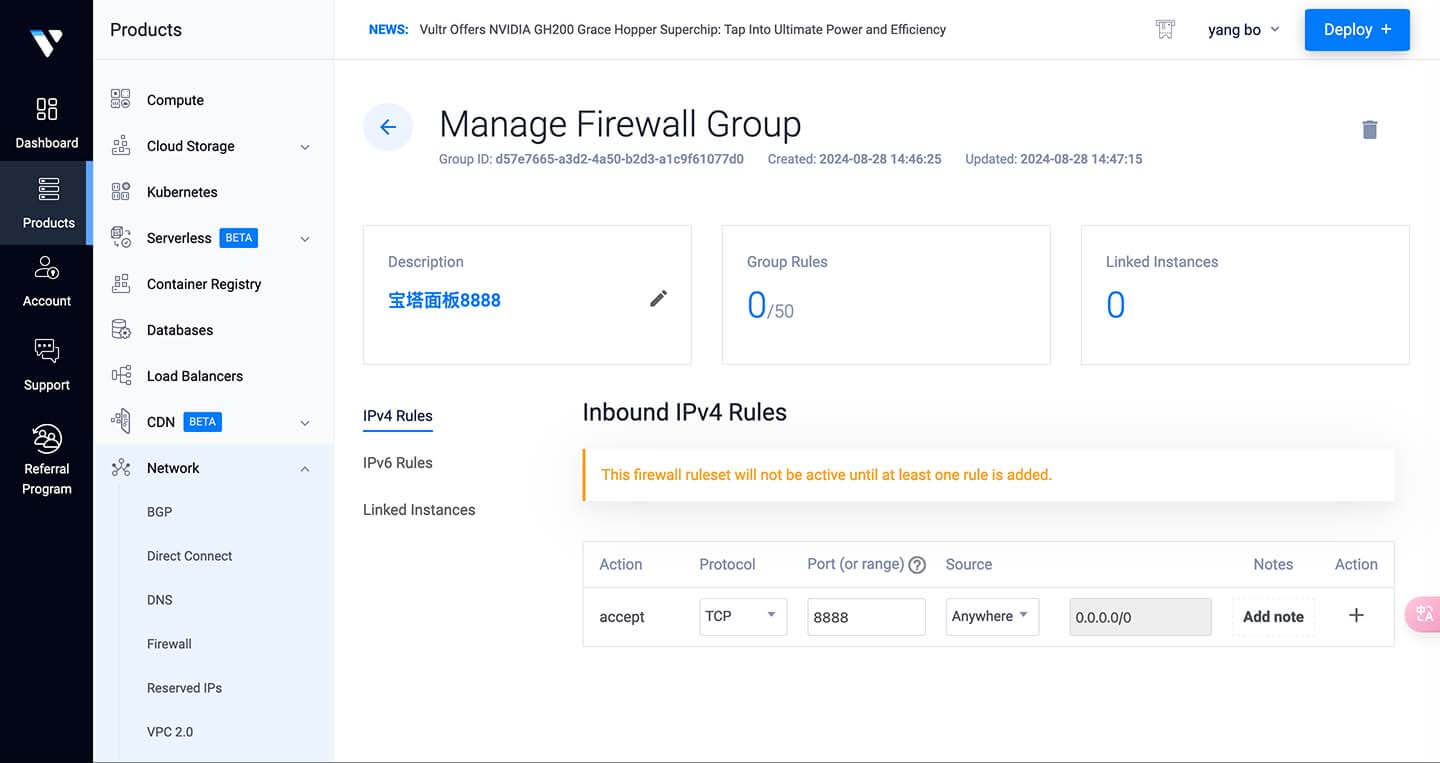The height and width of the screenshot is (763, 1440).
Task: Click the Load Balancers menu label
Action: (x=195, y=376)
